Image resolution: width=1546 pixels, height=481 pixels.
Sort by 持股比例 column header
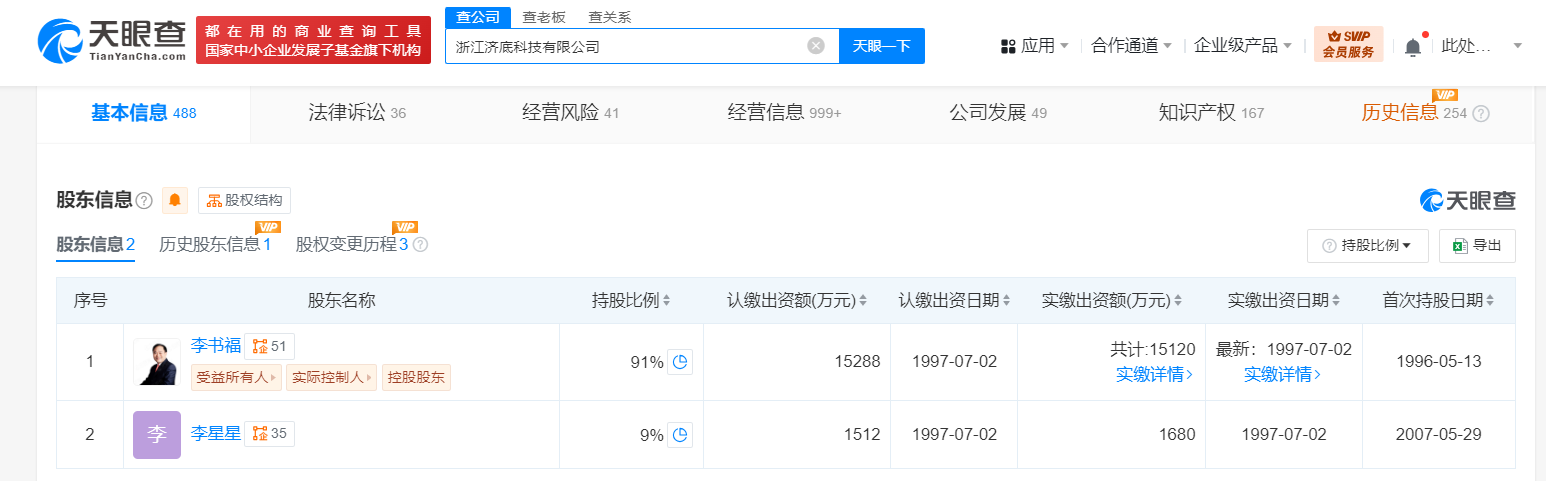click(630, 300)
